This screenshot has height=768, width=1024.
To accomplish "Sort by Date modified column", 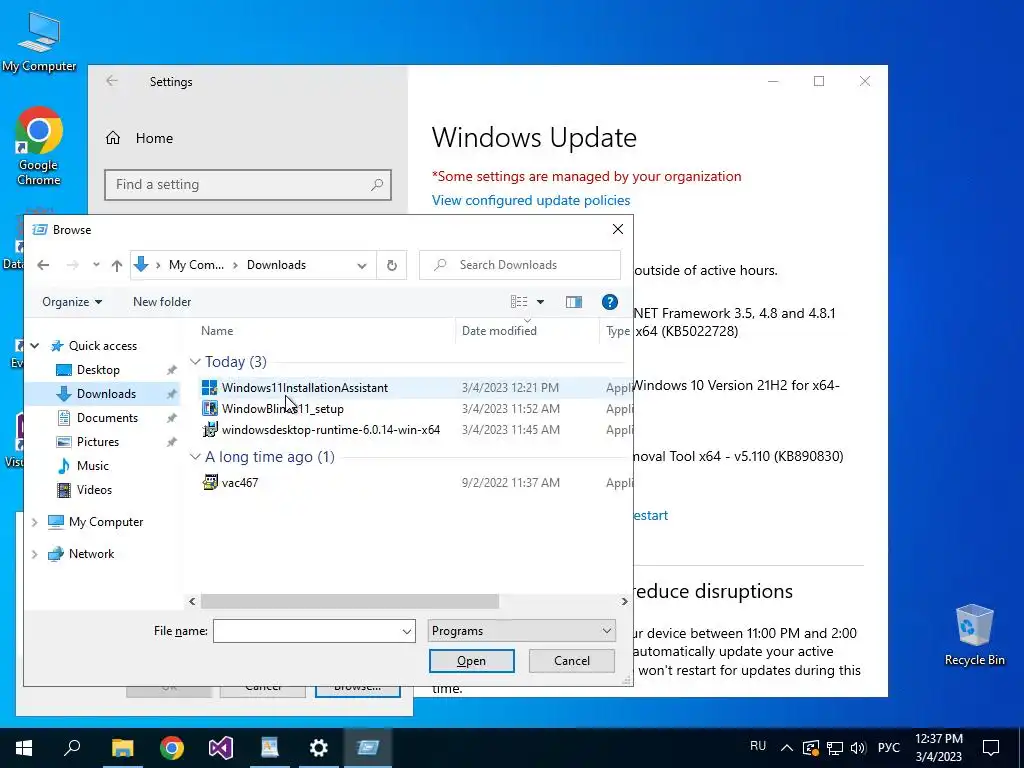I will [x=499, y=331].
